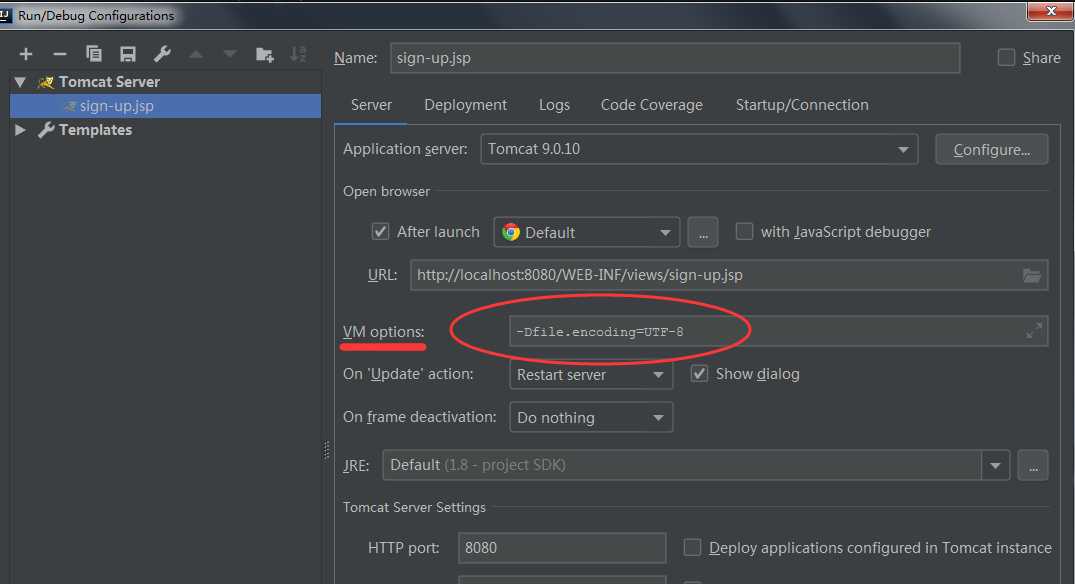Switch to the Server tab
This screenshot has width=1075, height=584.
pos(371,105)
